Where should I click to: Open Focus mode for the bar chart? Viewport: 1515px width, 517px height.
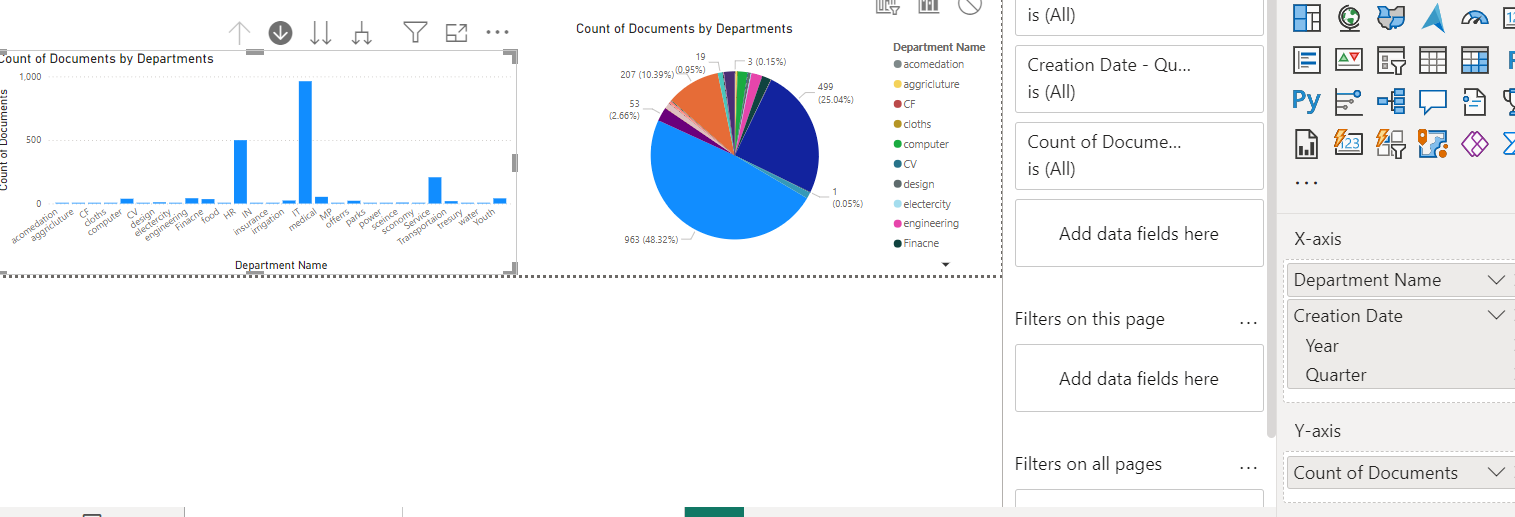(456, 33)
